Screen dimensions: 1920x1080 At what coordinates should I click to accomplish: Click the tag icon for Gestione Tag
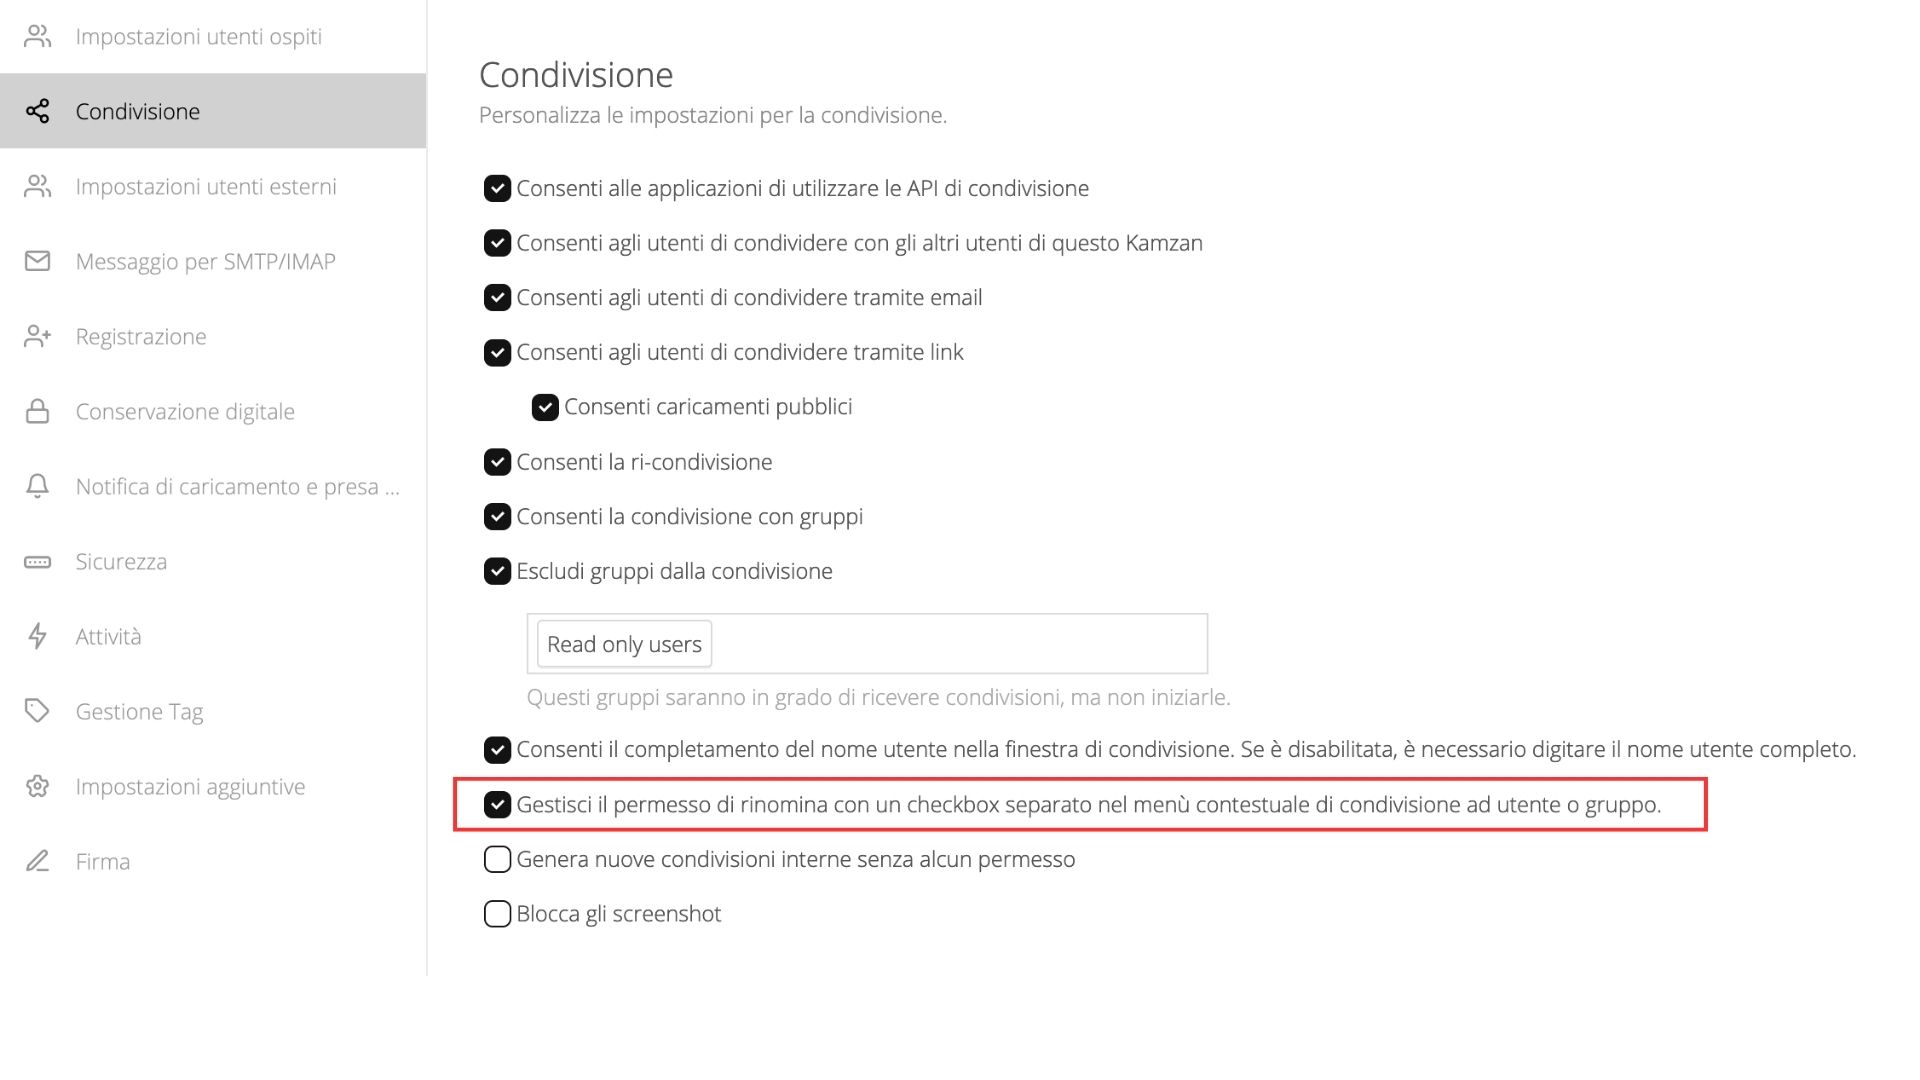[37, 711]
